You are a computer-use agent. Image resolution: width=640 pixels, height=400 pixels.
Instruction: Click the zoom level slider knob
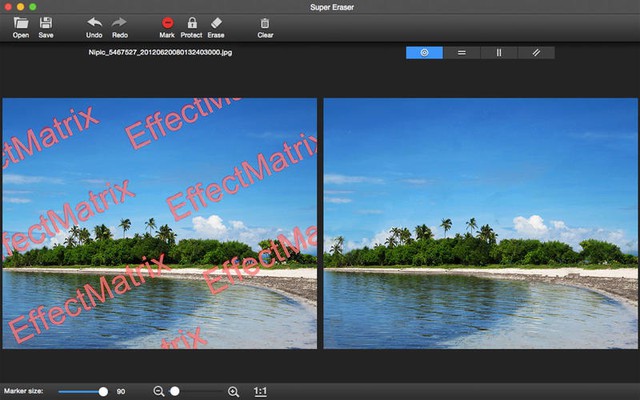[x=175, y=391]
